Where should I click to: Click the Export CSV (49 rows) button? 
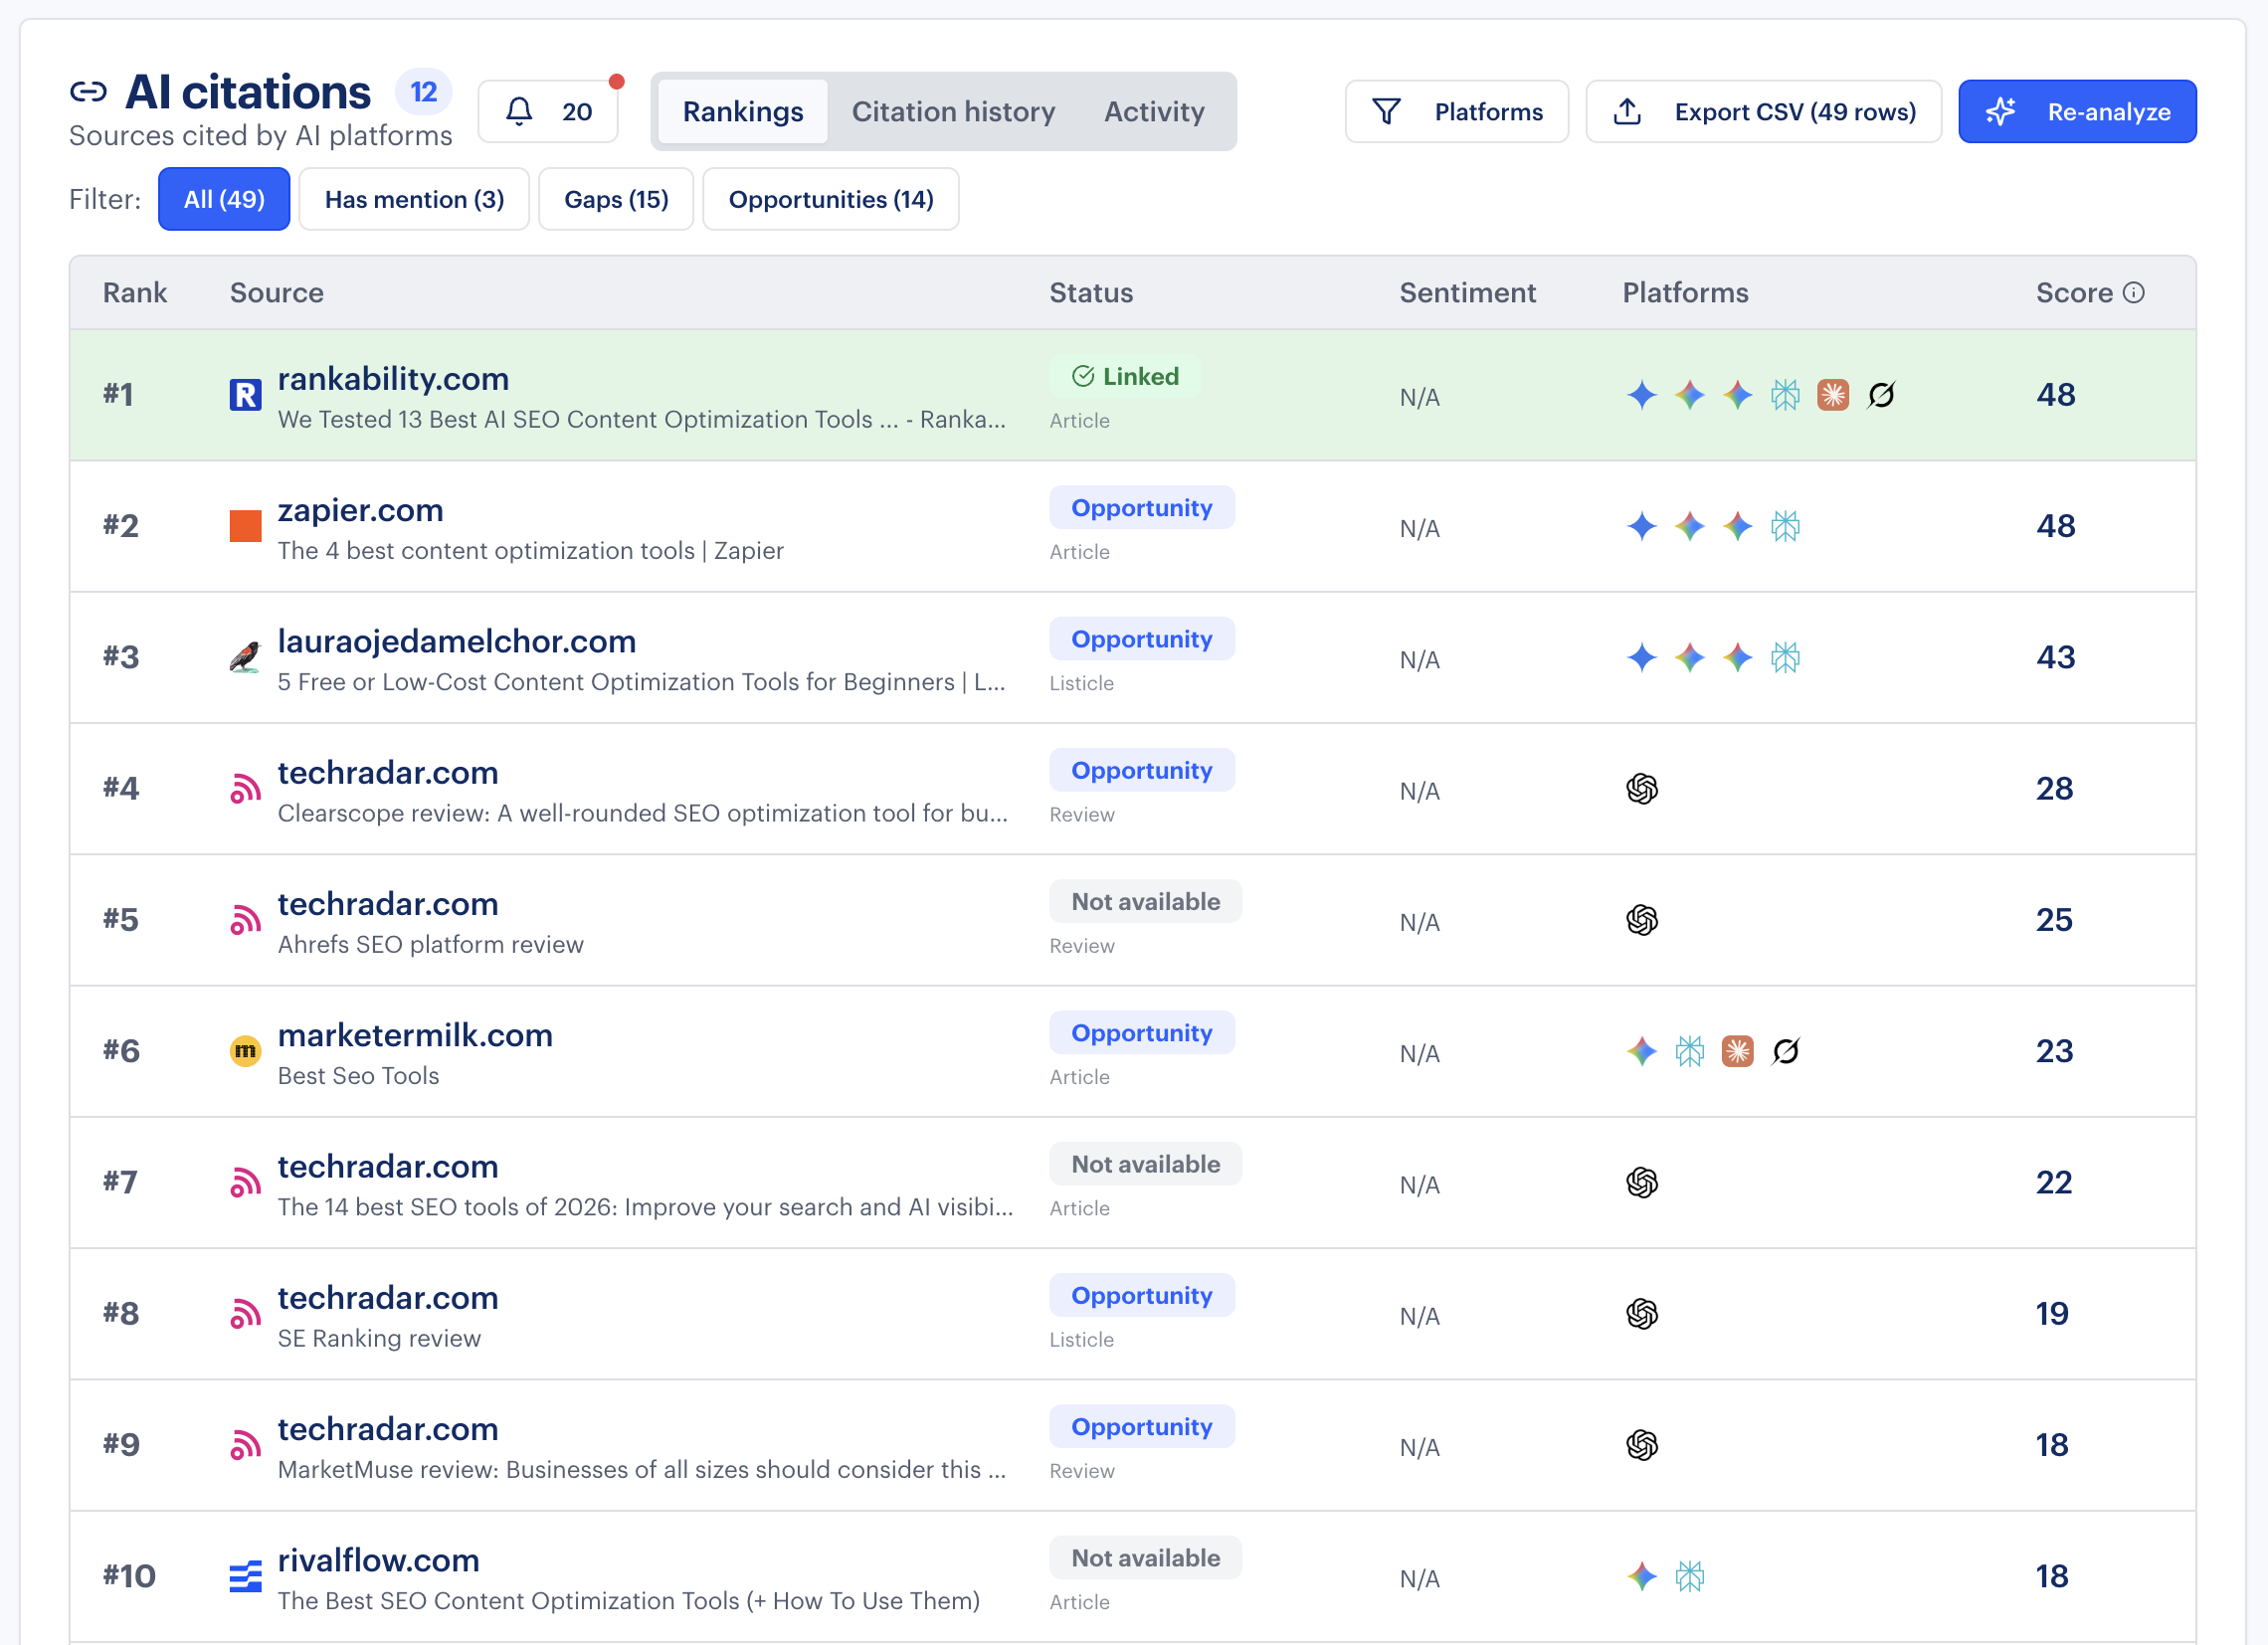[1763, 111]
